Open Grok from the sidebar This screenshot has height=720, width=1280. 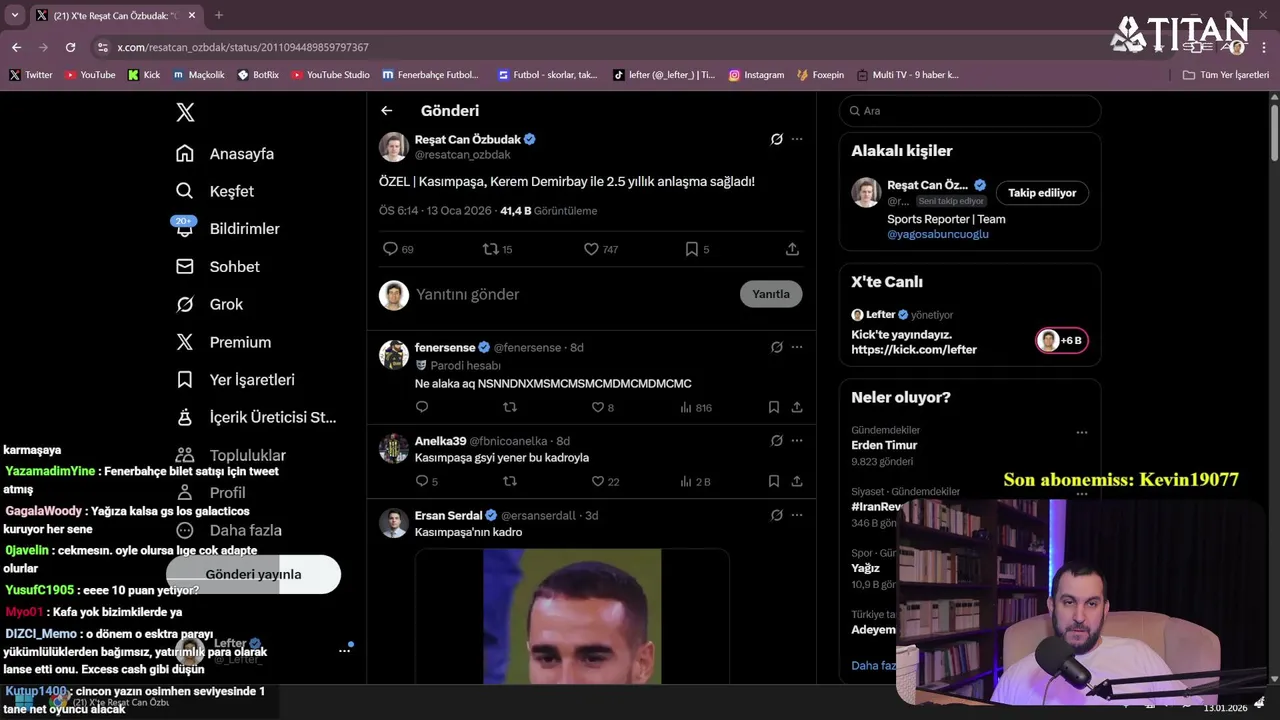coord(209,304)
